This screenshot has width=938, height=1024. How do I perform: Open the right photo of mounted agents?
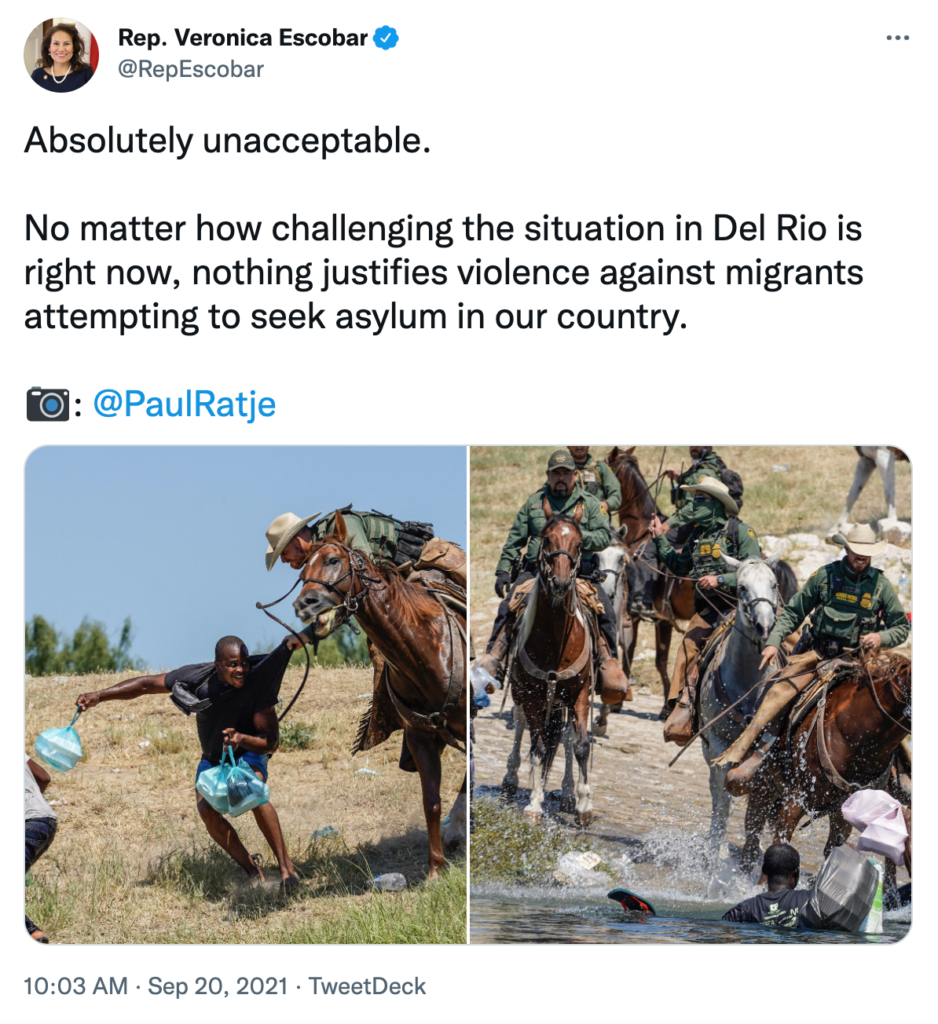(x=690, y=695)
